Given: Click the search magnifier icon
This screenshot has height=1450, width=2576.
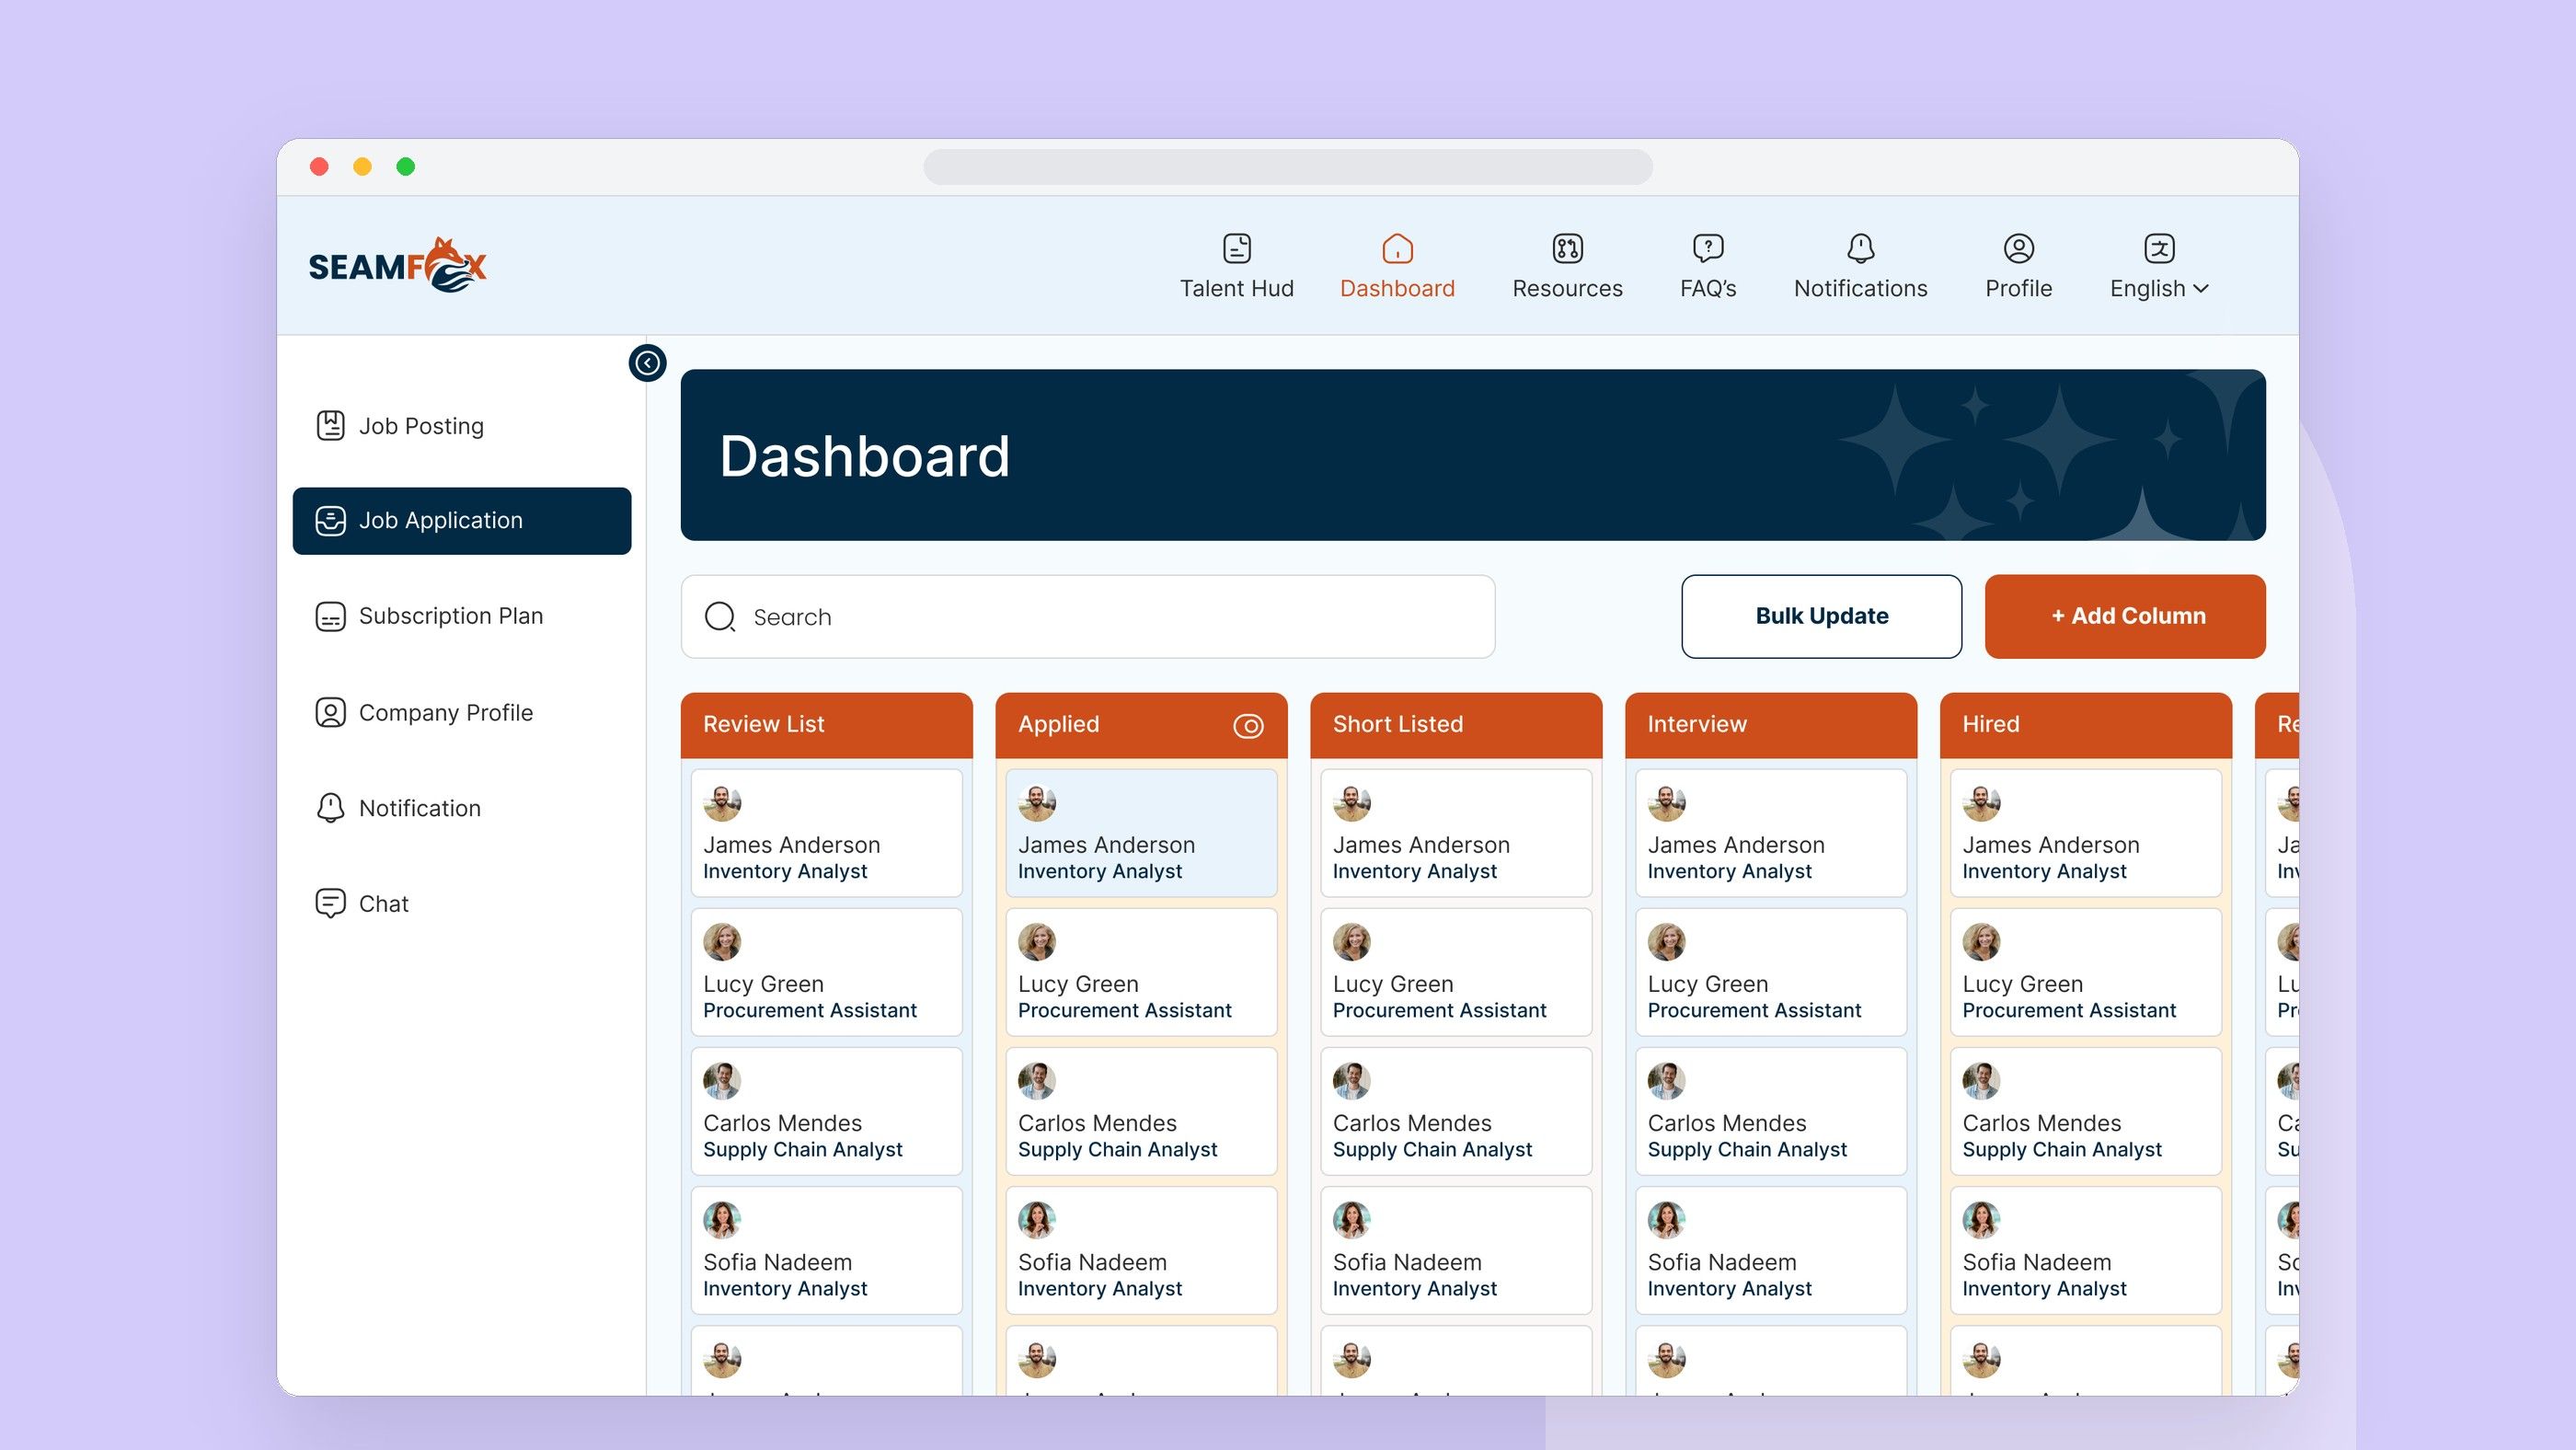Looking at the screenshot, I should 720,616.
